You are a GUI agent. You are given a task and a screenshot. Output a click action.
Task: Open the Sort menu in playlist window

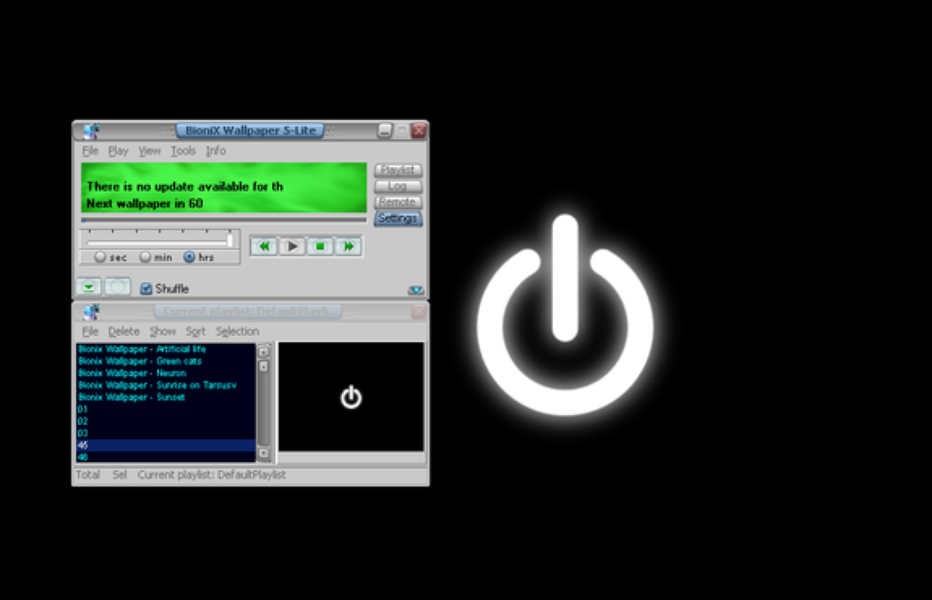coord(196,331)
